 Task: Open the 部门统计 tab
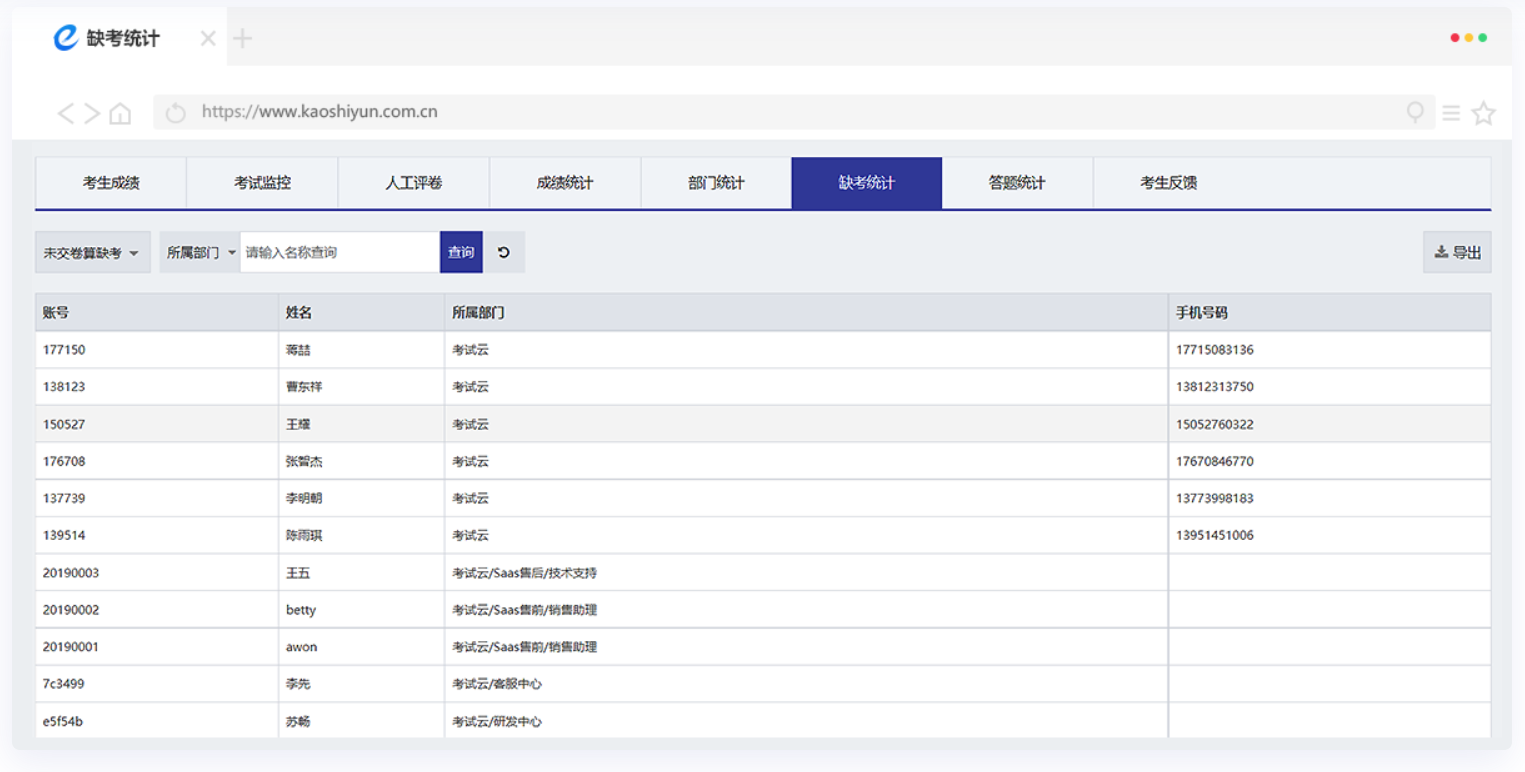click(x=716, y=183)
